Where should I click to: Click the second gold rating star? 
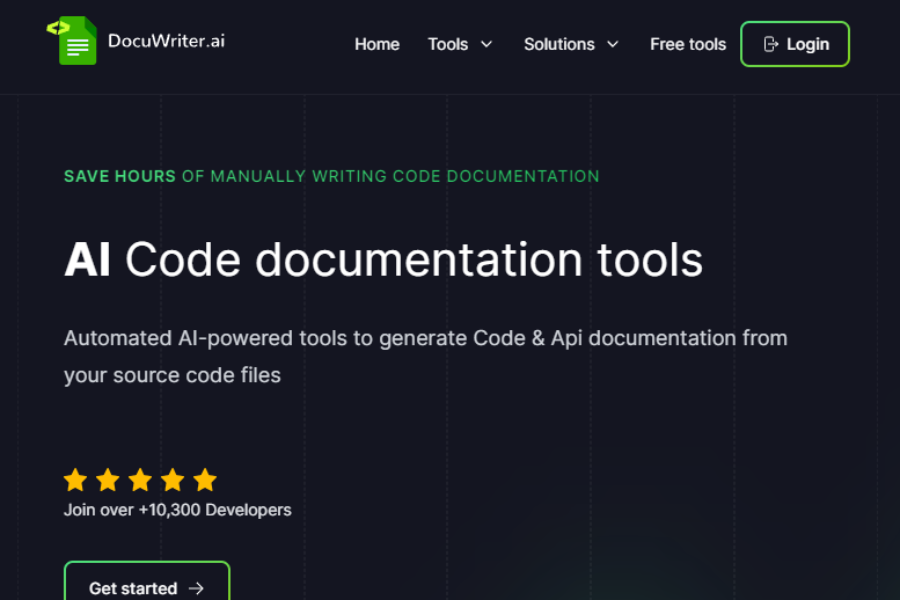(x=108, y=479)
